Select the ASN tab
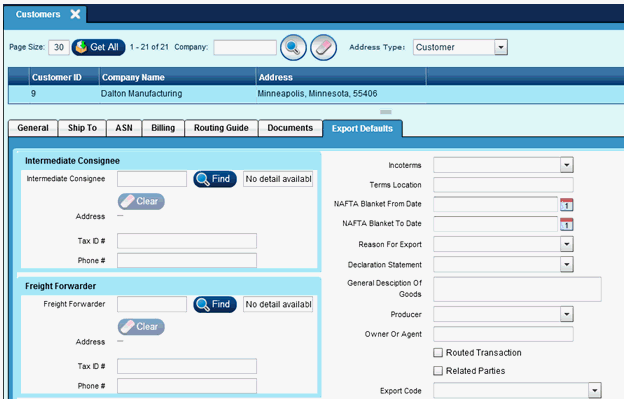624x399 pixels. click(x=124, y=128)
